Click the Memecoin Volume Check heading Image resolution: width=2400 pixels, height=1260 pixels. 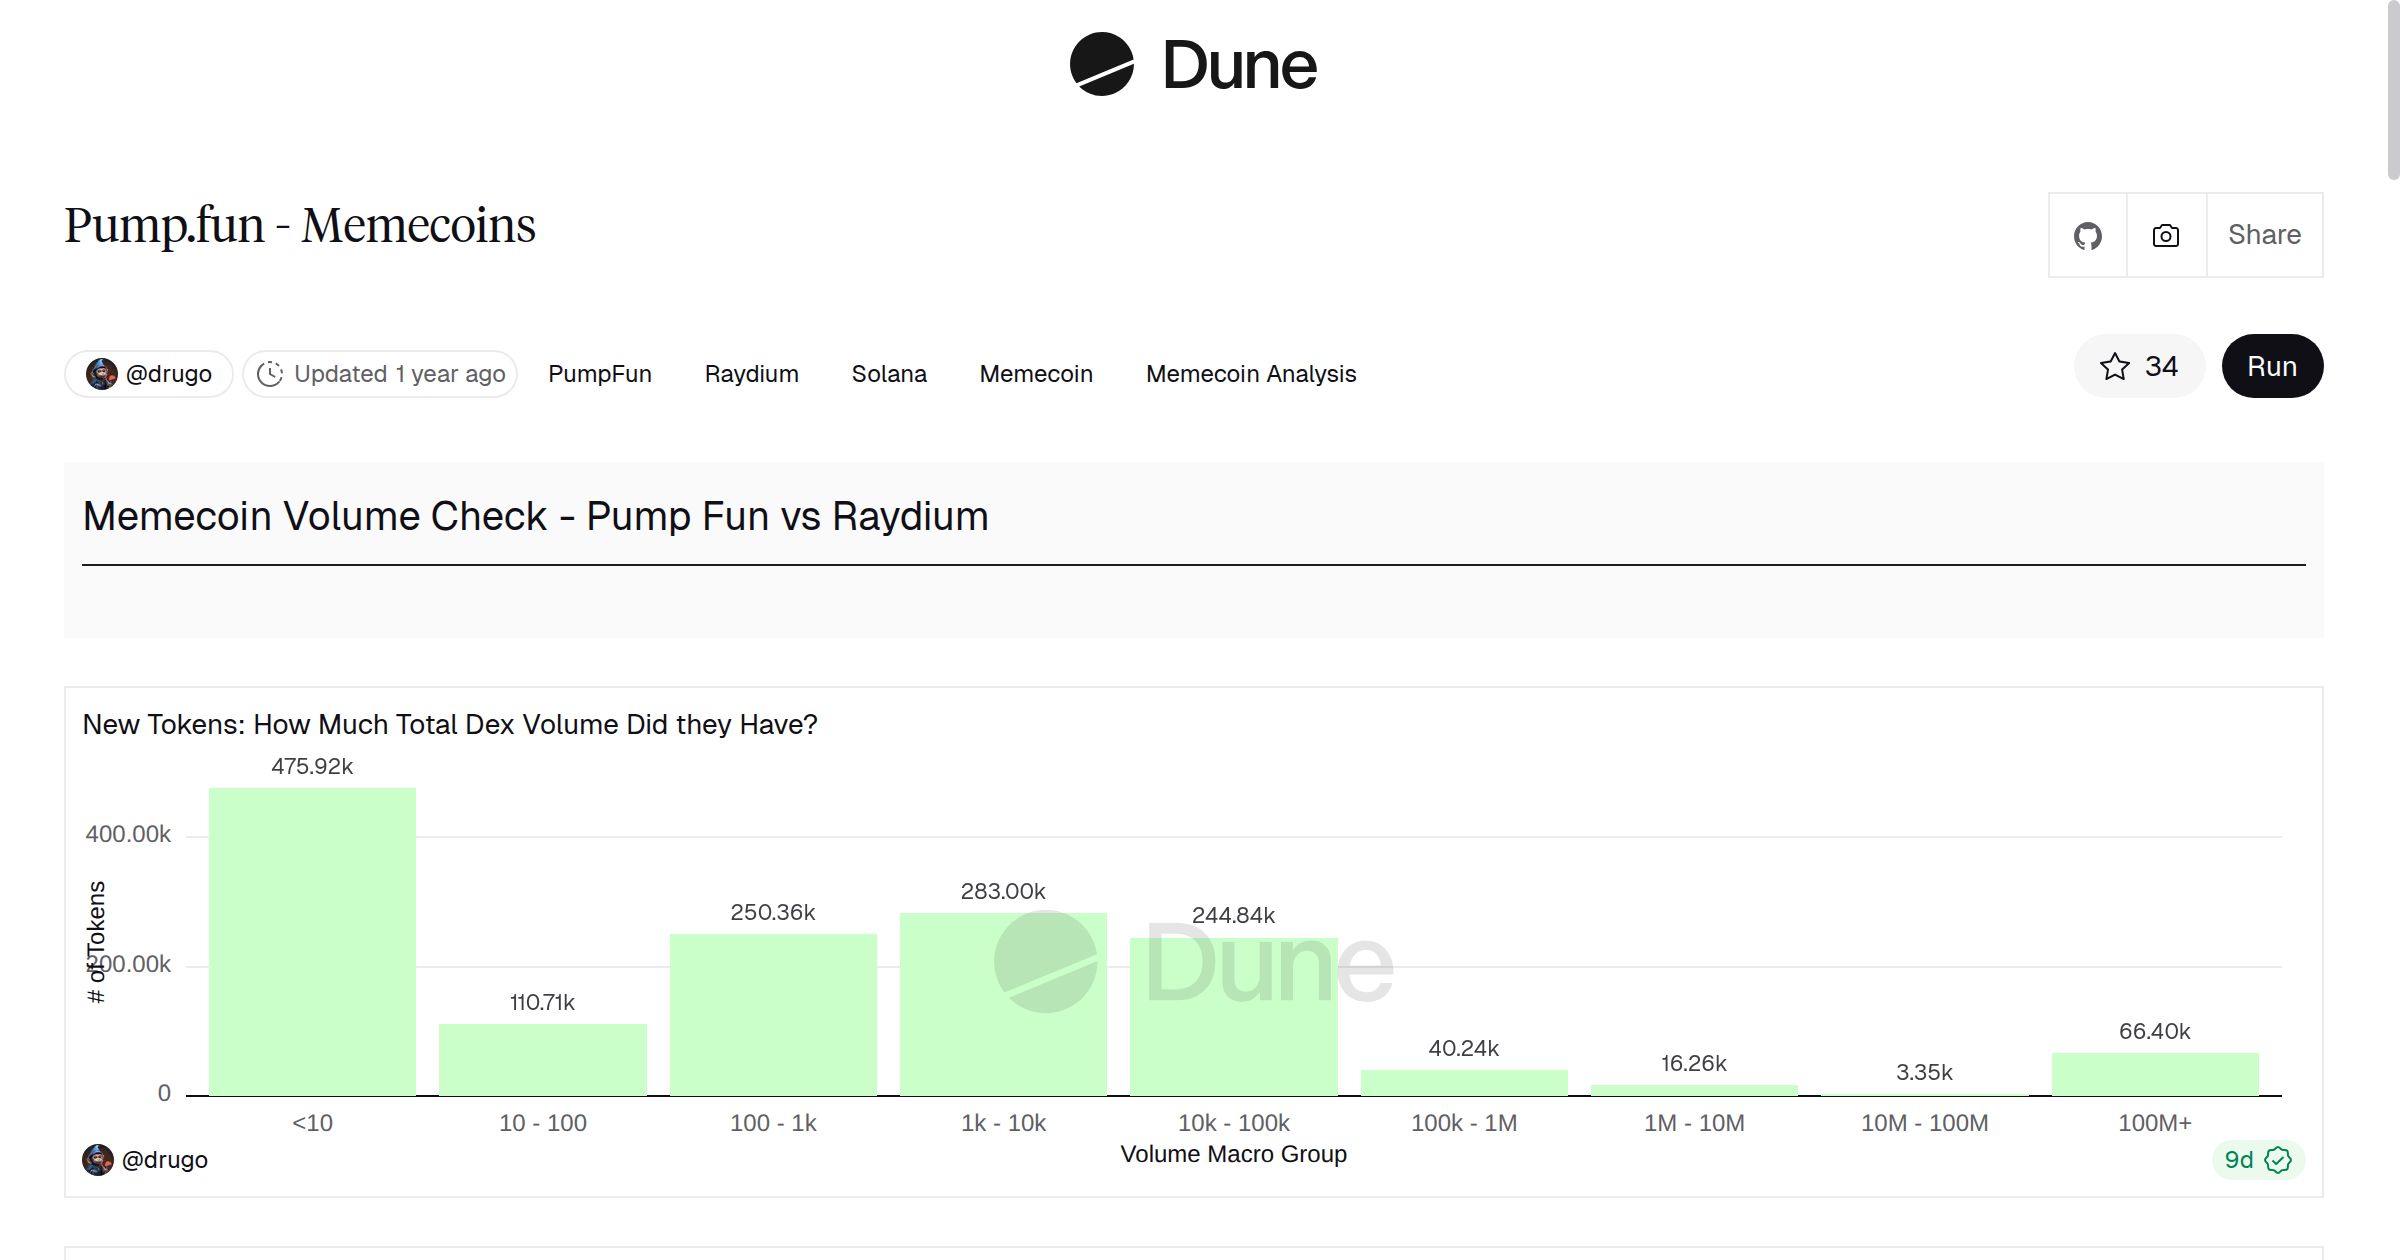[x=536, y=516]
